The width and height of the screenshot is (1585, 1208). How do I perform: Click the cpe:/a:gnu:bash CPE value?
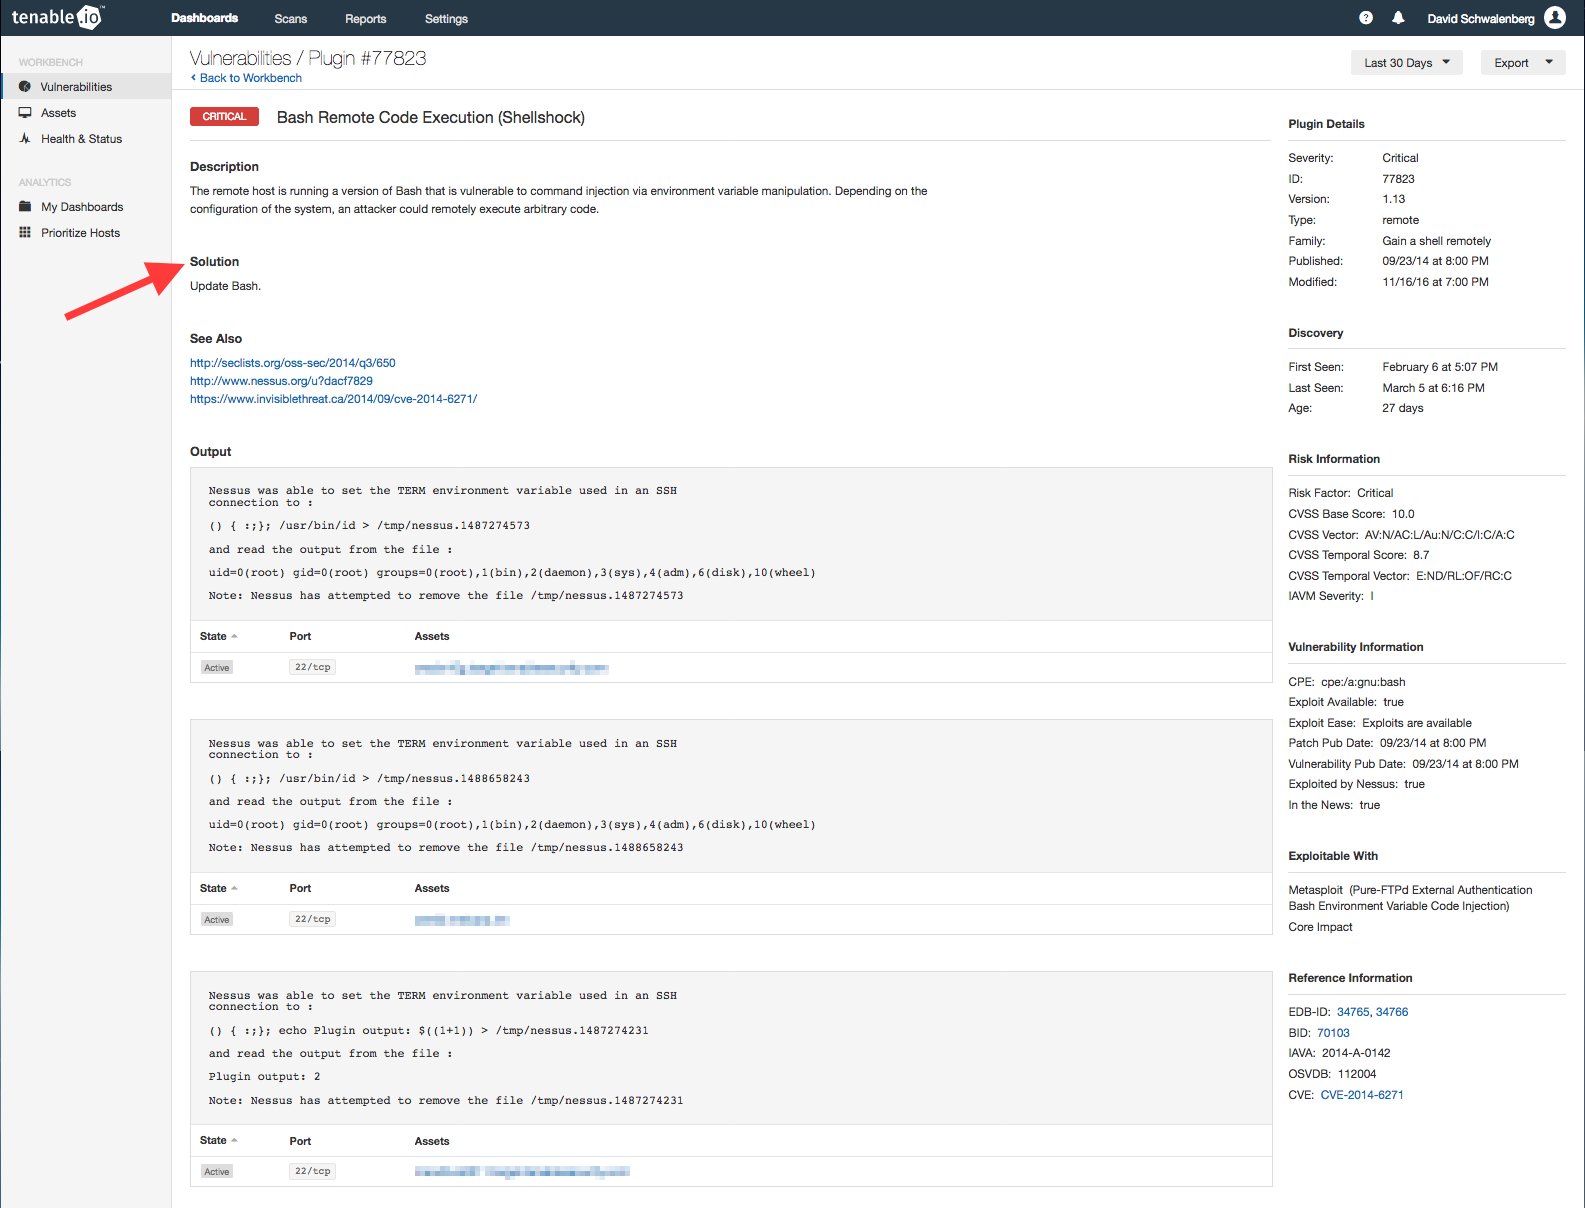coord(1363,682)
